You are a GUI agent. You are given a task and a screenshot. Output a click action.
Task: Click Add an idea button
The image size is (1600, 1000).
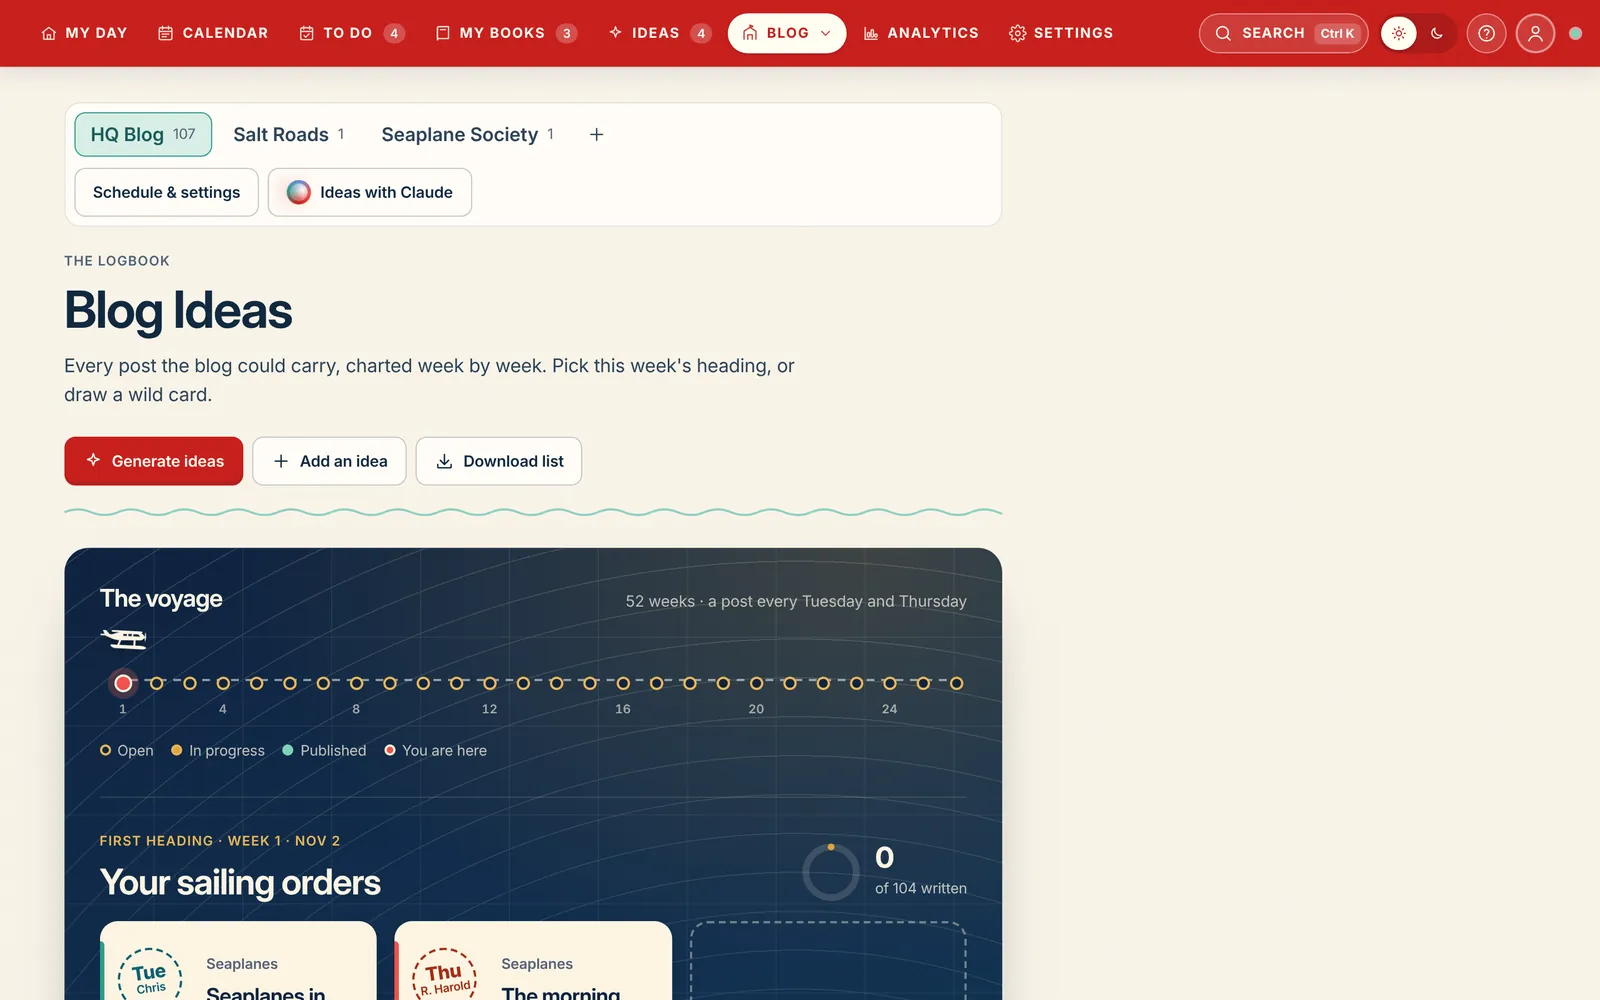329,461
